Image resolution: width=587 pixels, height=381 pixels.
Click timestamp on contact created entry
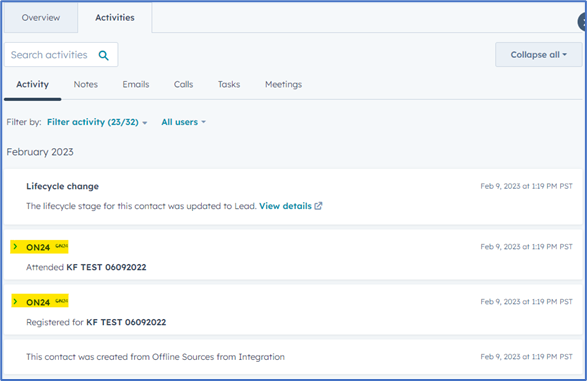pos(526,357)
